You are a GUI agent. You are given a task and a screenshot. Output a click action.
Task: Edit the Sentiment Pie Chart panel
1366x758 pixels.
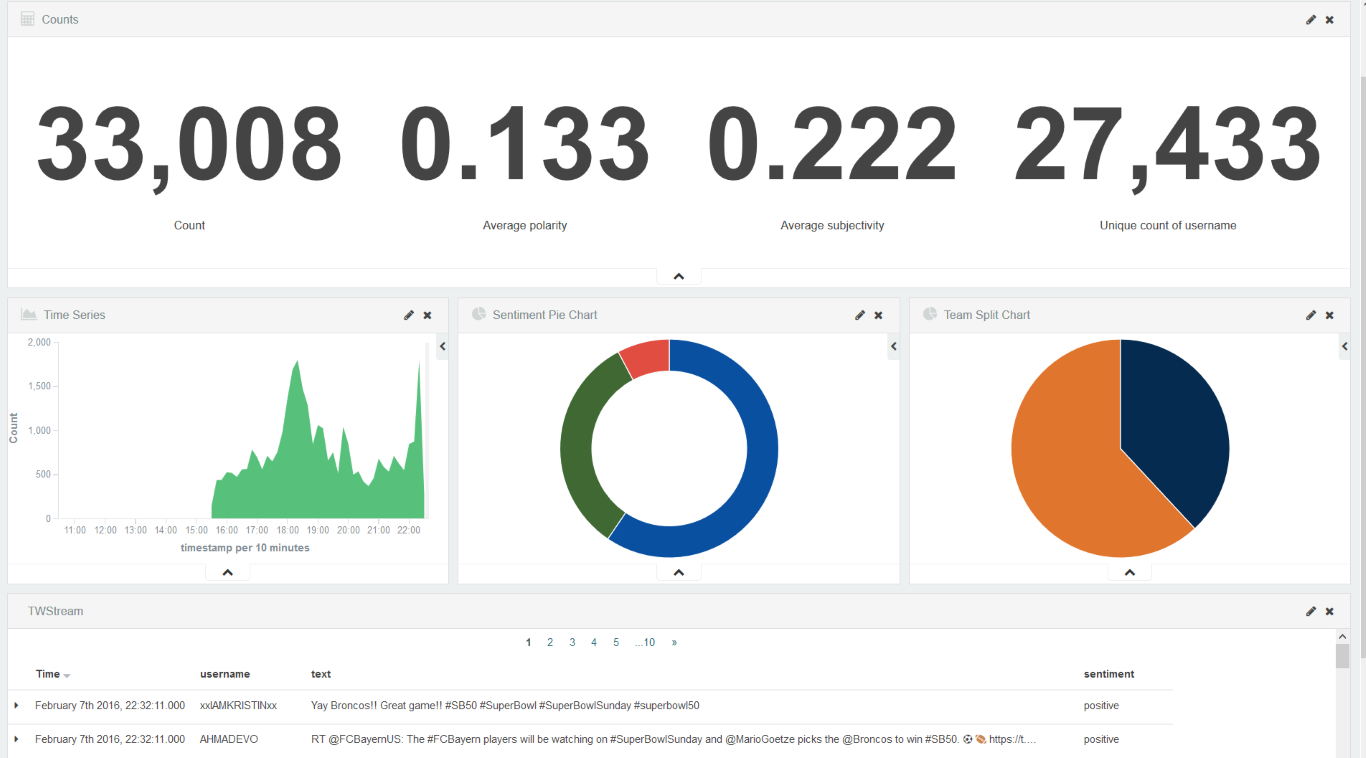coord(860,315)
